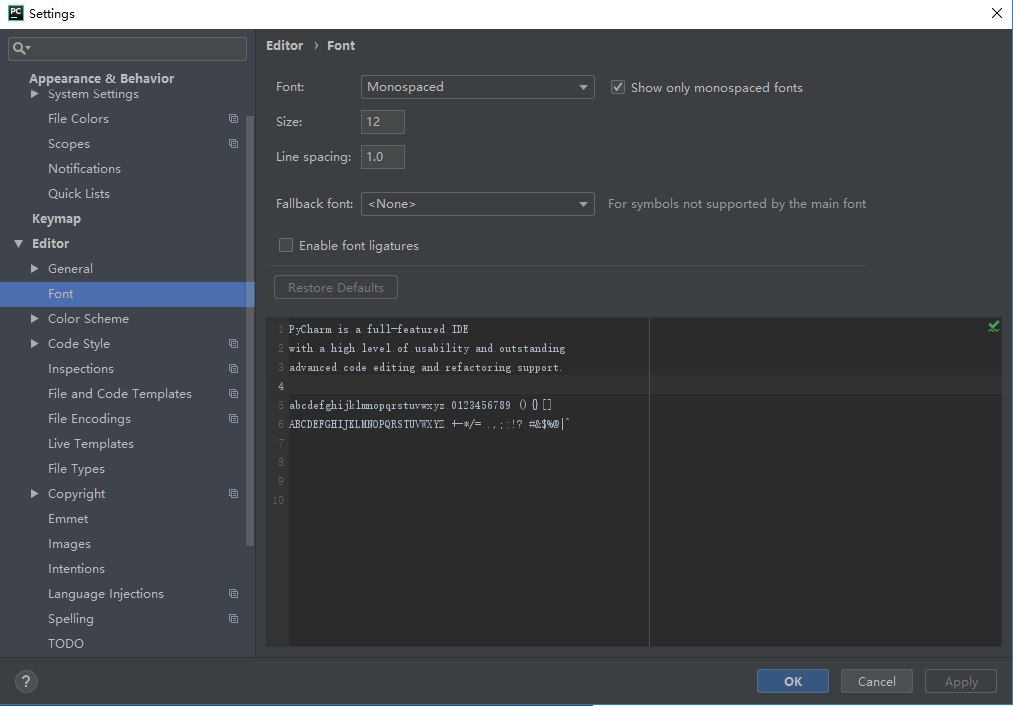This screenshot has height=706, width=1013.
Task: Open help with the question mark button
Action: (26, 681)
